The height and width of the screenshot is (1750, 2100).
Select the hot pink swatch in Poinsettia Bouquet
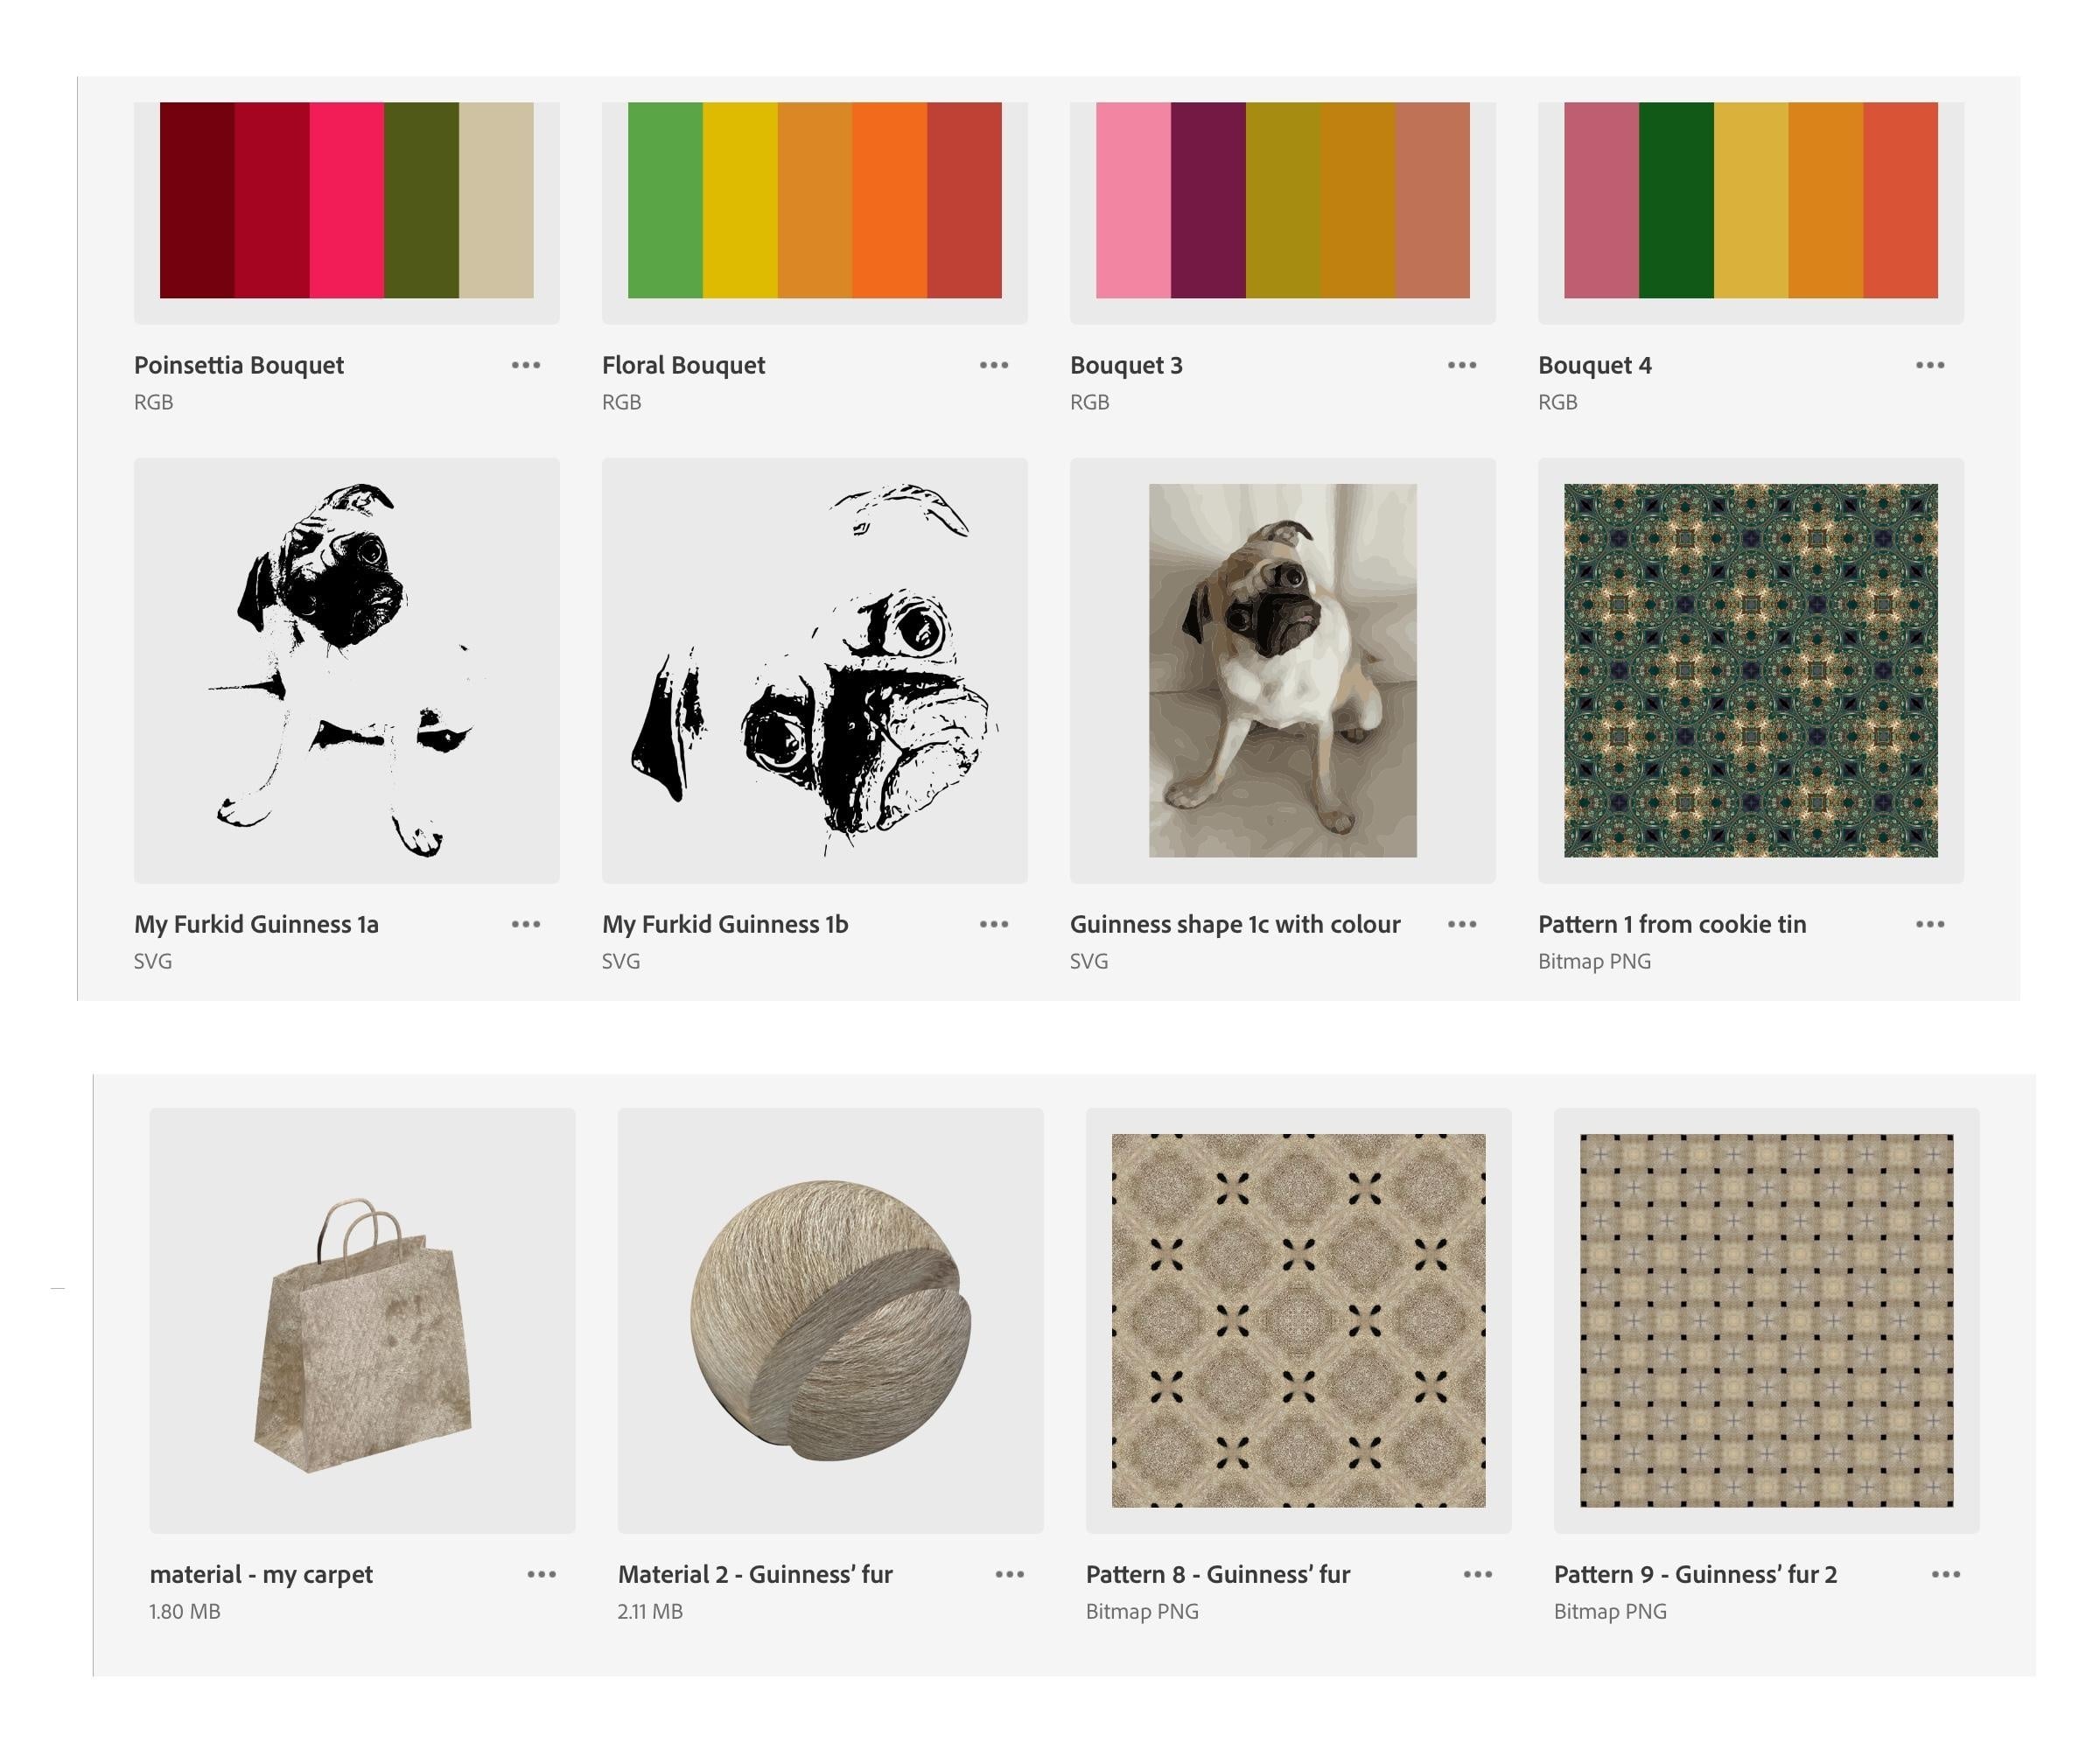tap(347, 200)
